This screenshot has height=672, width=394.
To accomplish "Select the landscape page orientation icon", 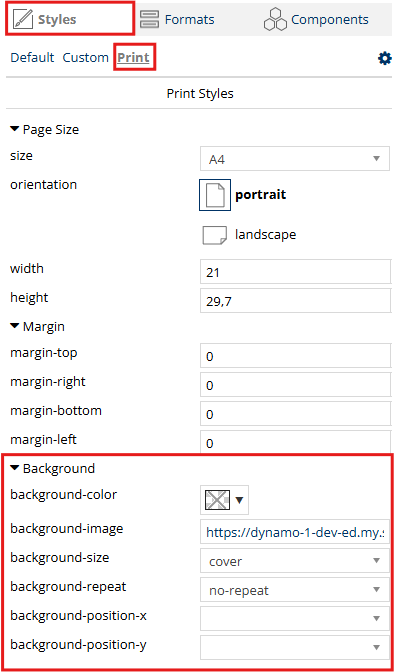I will click(x=214, y=235).
